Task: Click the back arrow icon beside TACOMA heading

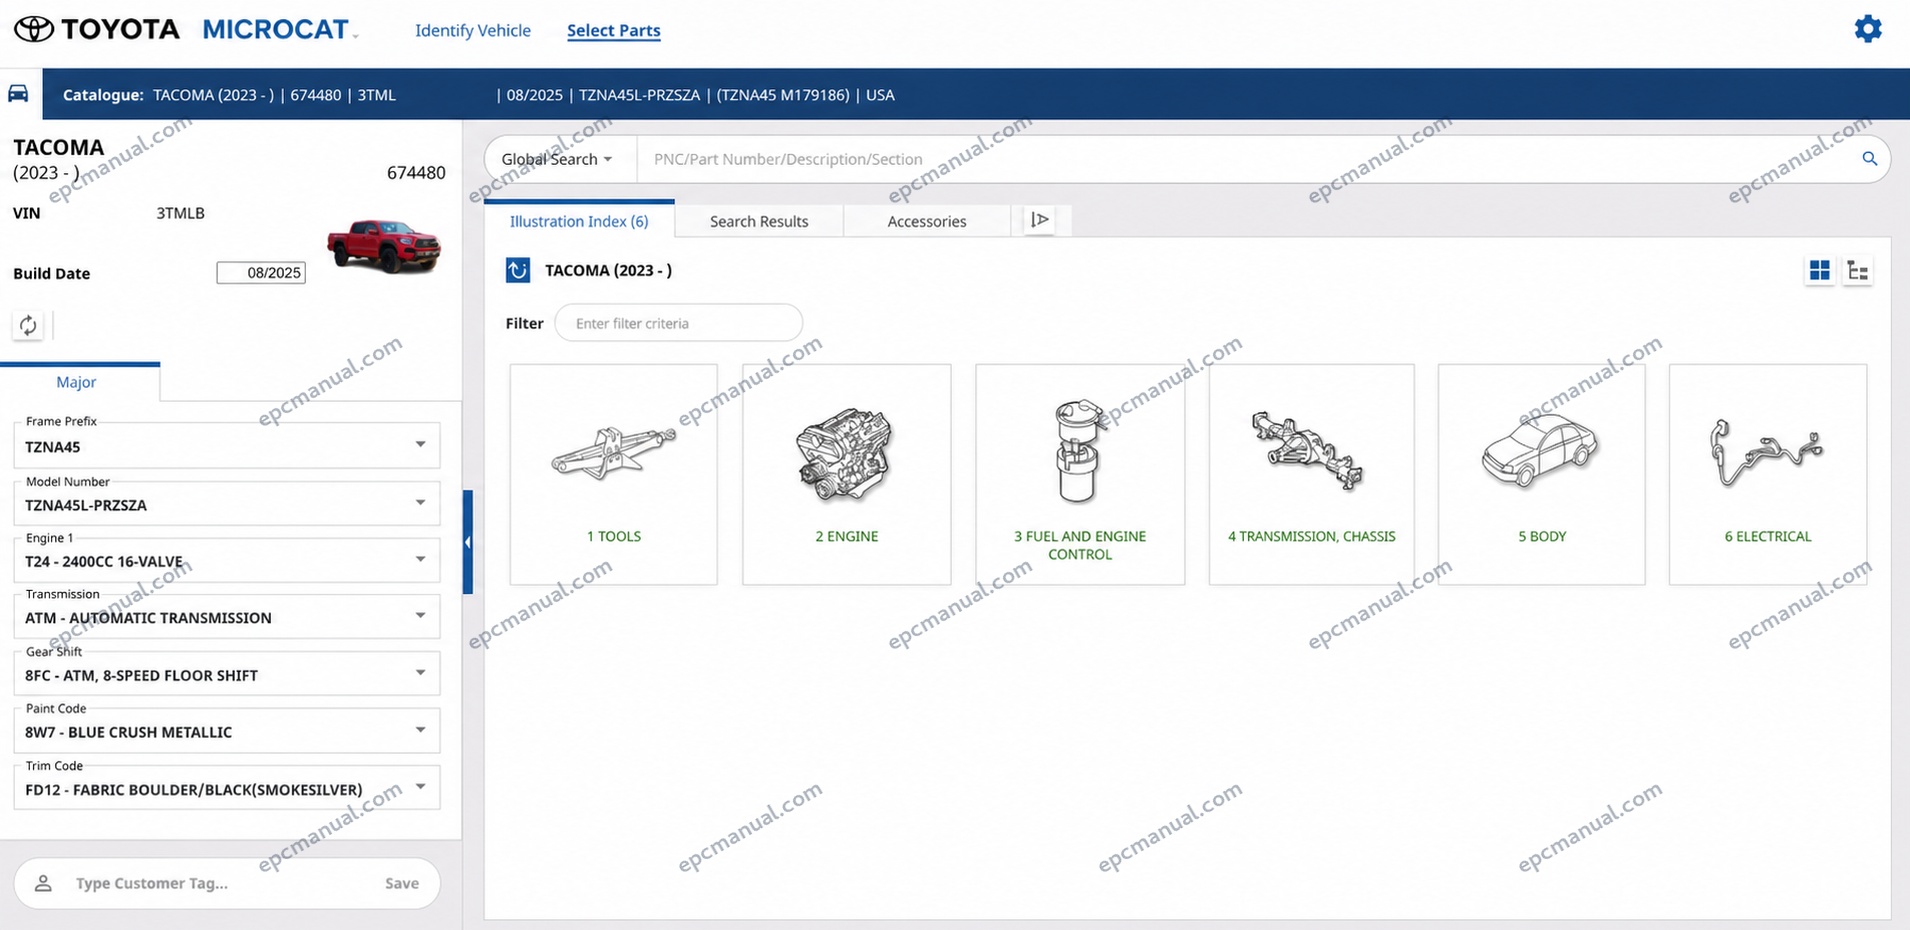Action: pyautogui.click(x=518, y=270)
